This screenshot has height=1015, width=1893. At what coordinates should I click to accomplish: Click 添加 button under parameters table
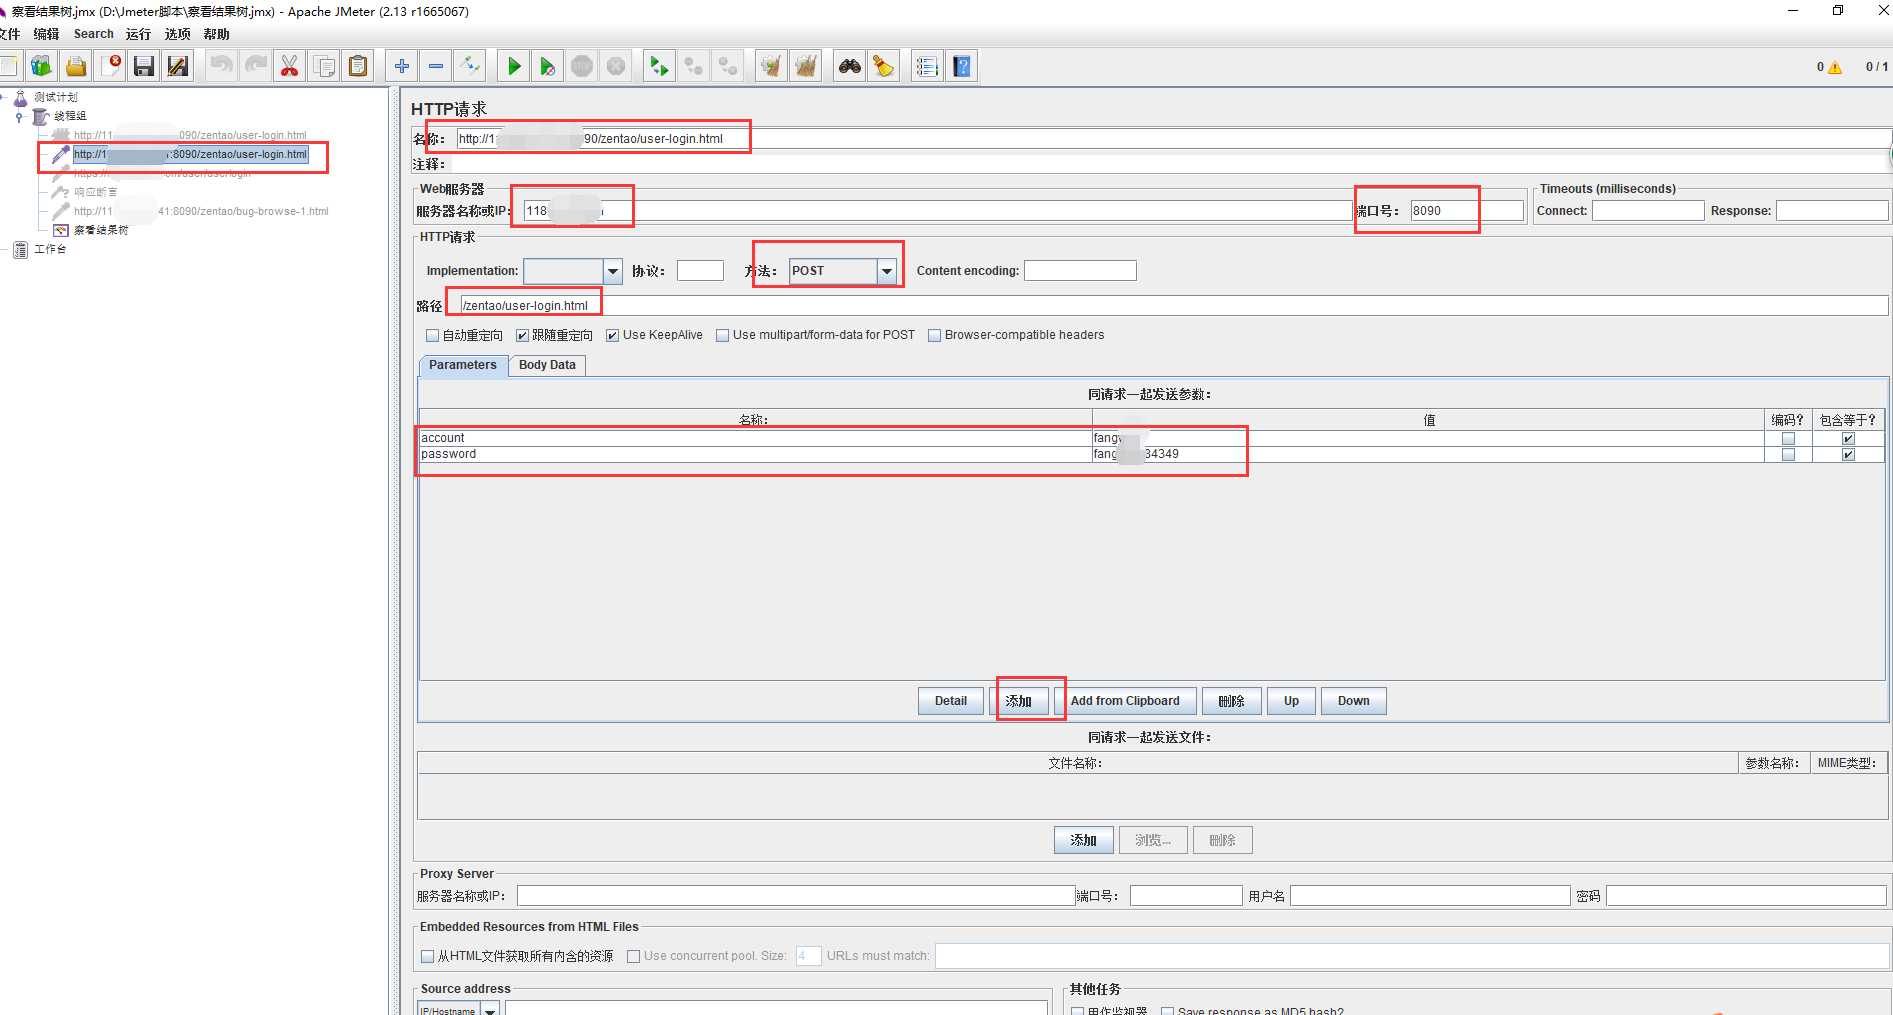tap(1019, 701)
